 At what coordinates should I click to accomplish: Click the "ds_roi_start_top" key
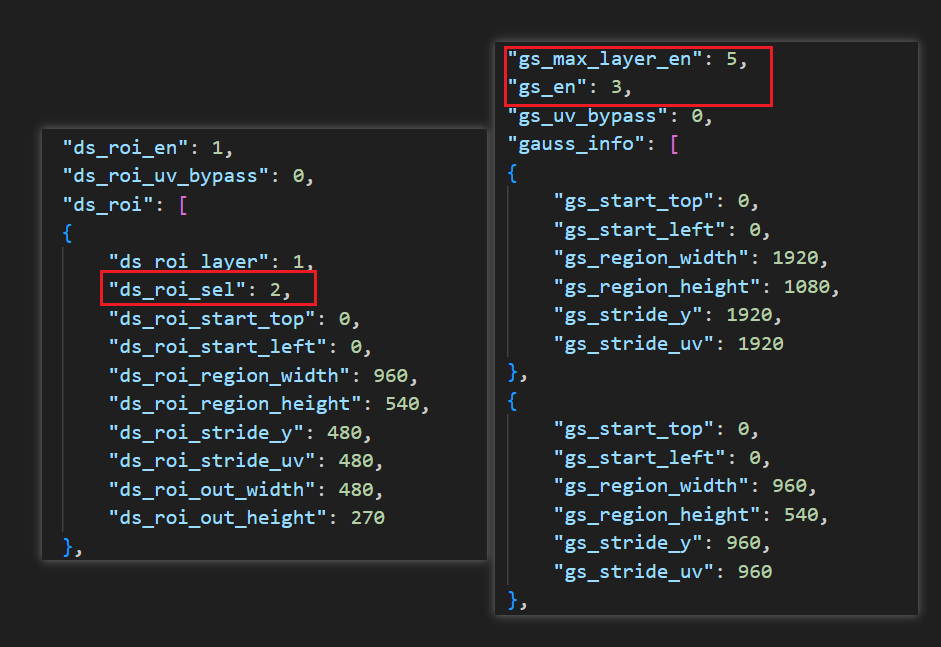pyautogui.click(x=213, y=319)
